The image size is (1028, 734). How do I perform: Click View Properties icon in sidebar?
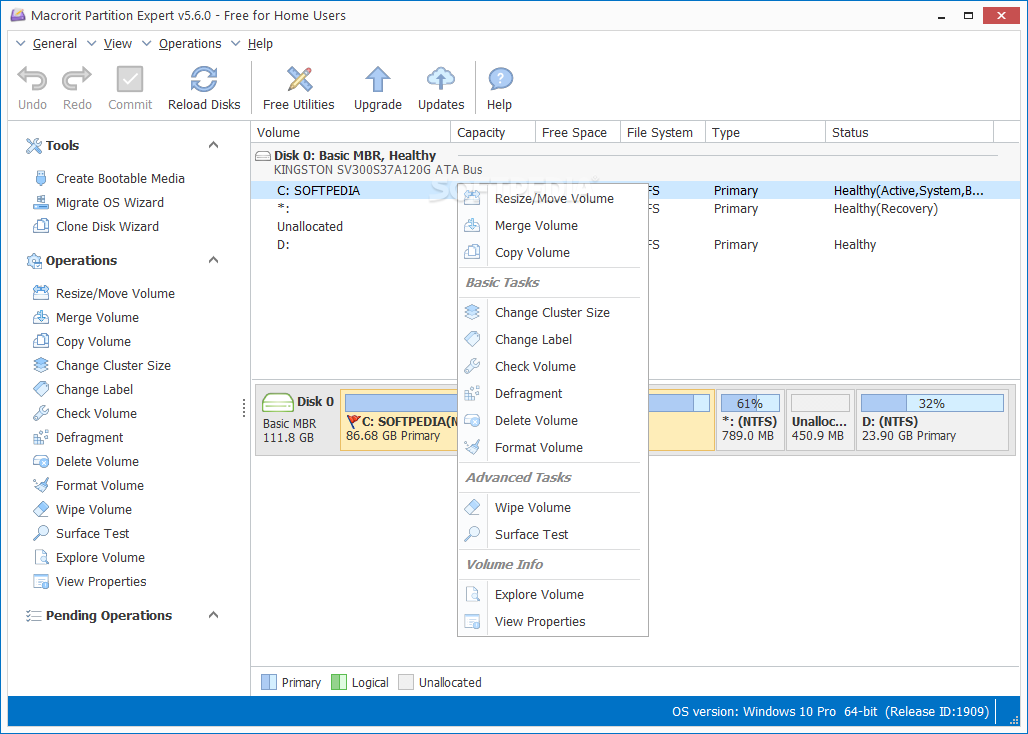pos(41,581)
